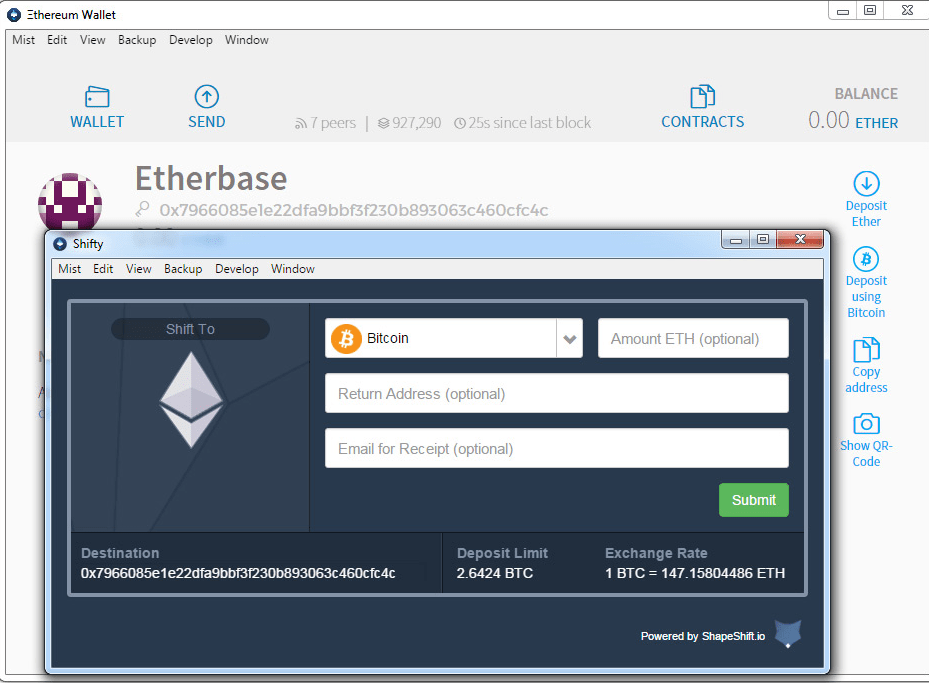929x683 pixels.
Task: Click the clock icon for last block
Action: tap(460, 123)
